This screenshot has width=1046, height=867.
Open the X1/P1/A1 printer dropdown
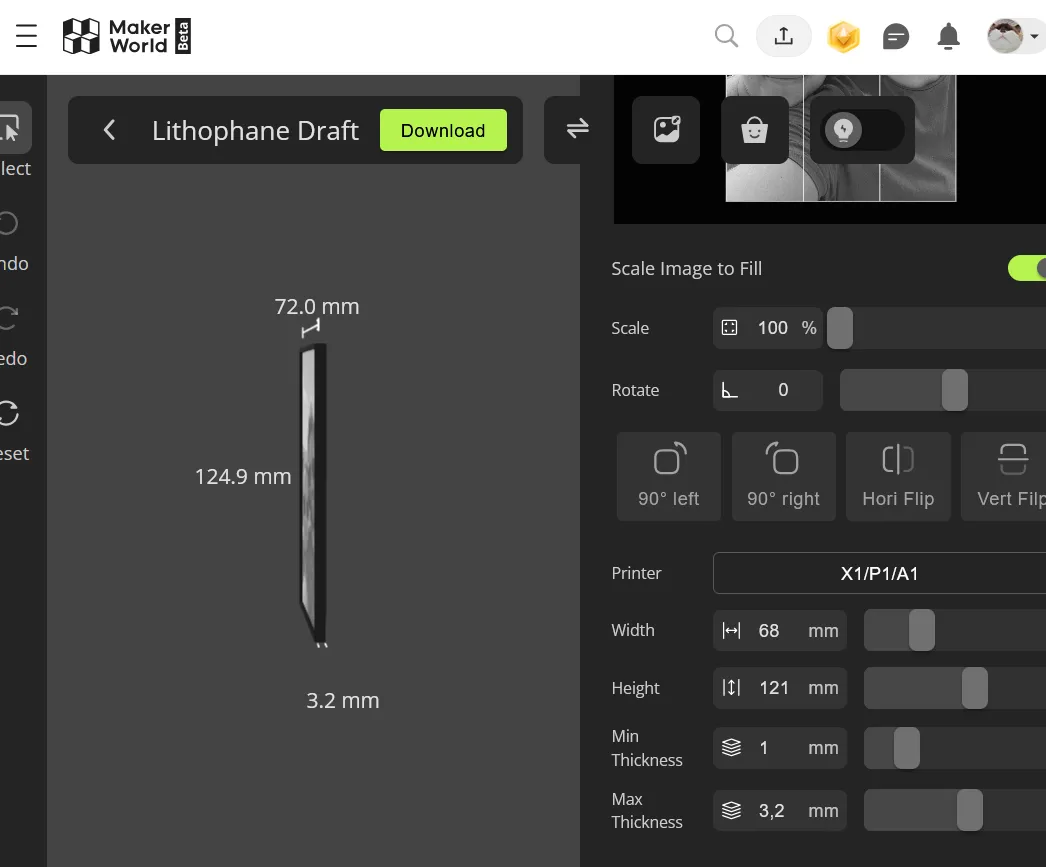point(879,573)
